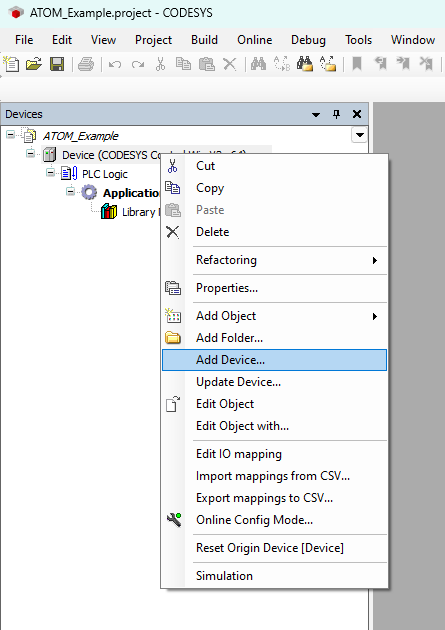Select Add Device... menu entry
The width and height of the screenshot is (445, 630).
274,360
